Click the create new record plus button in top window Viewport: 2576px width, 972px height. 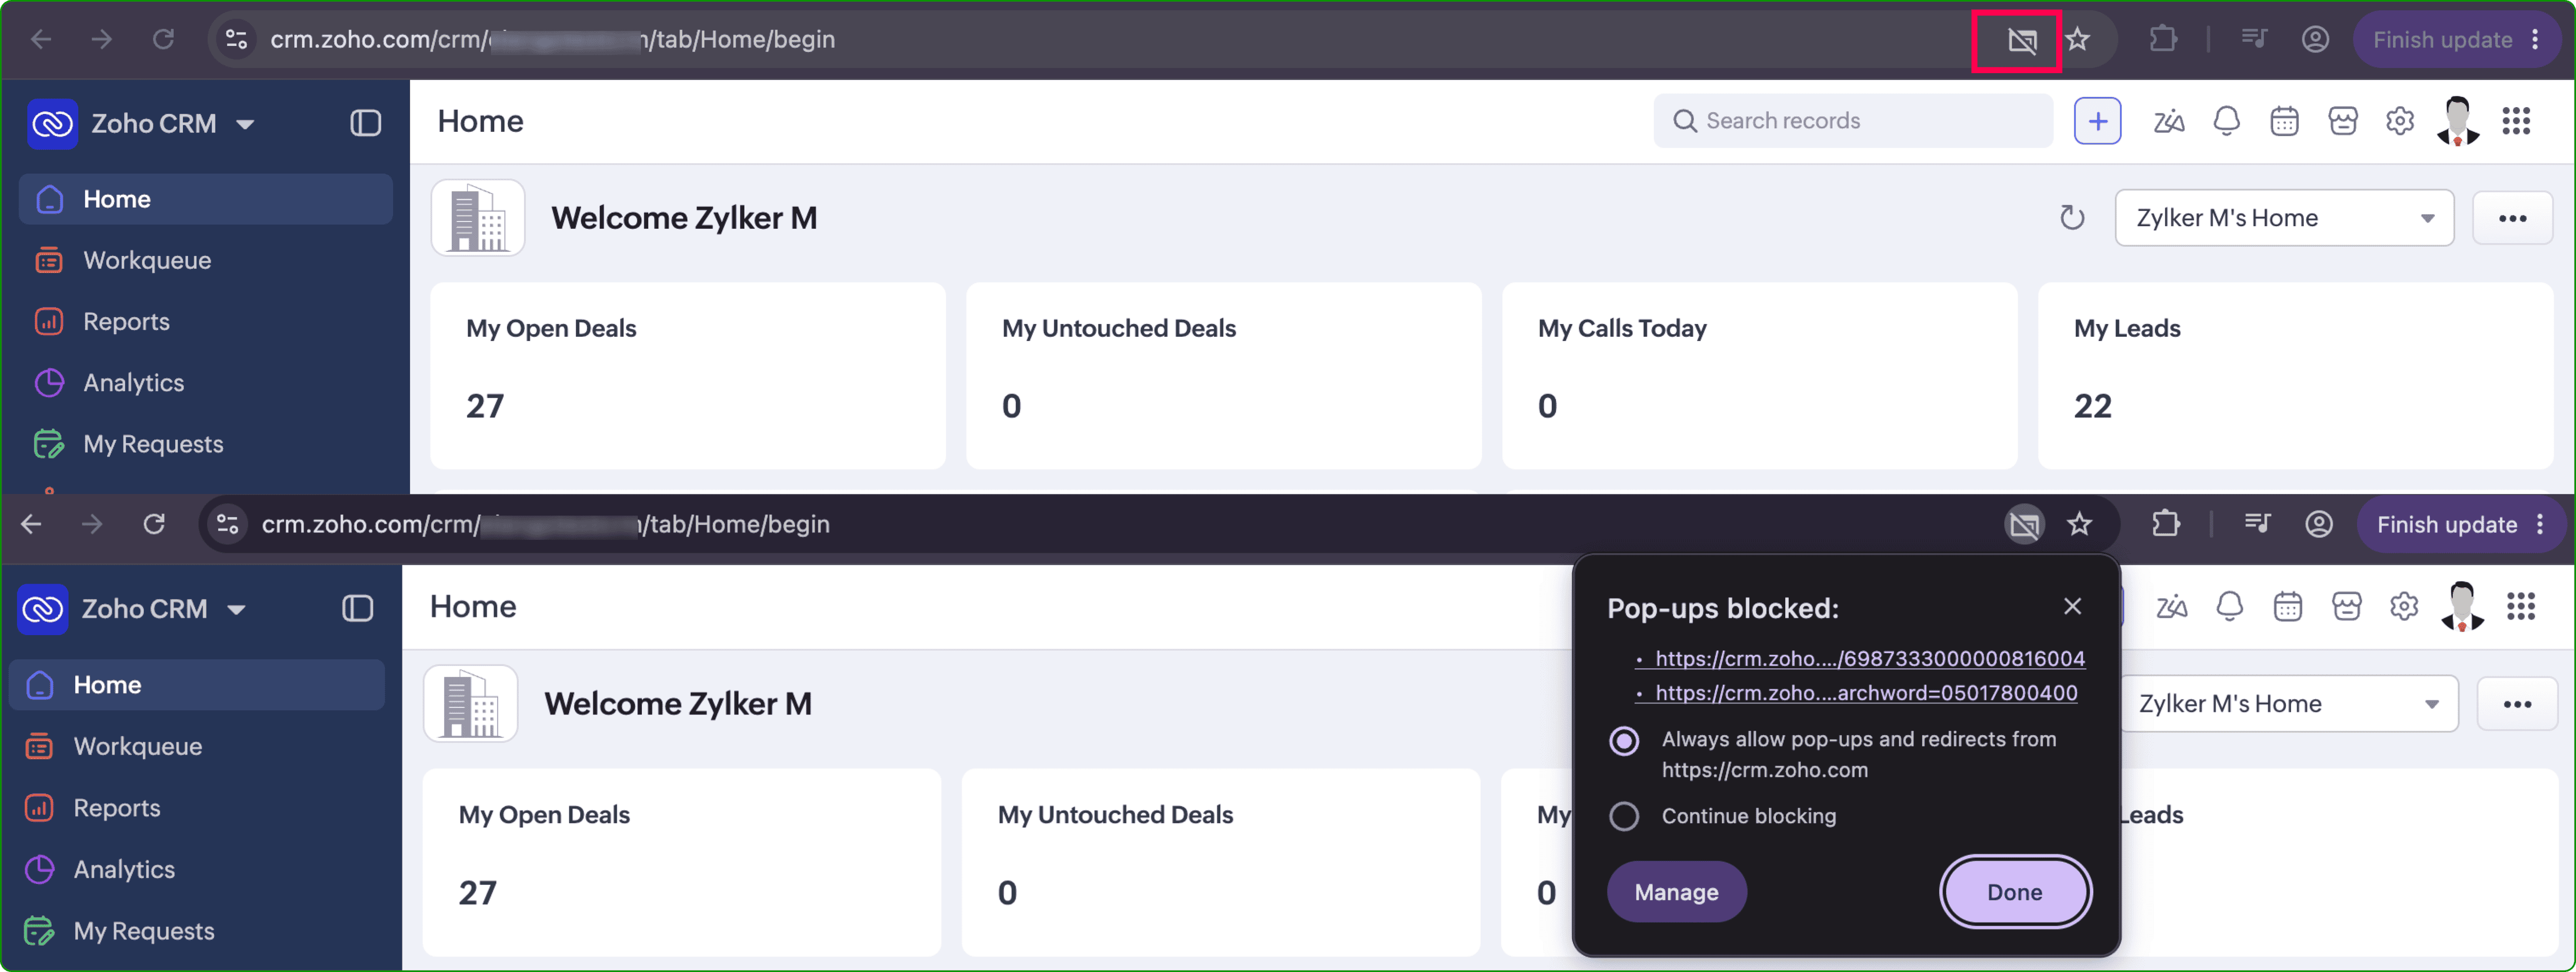(2097, 122)
